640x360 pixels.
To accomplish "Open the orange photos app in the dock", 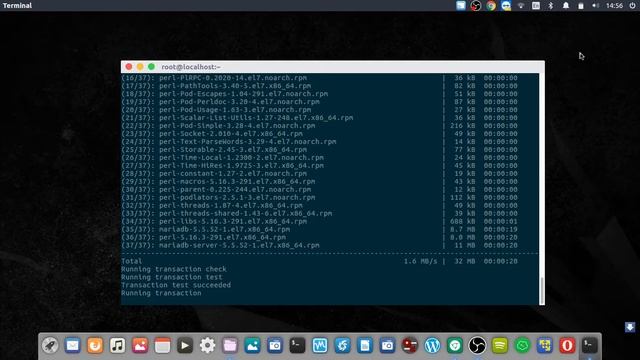I will [140, 346].
